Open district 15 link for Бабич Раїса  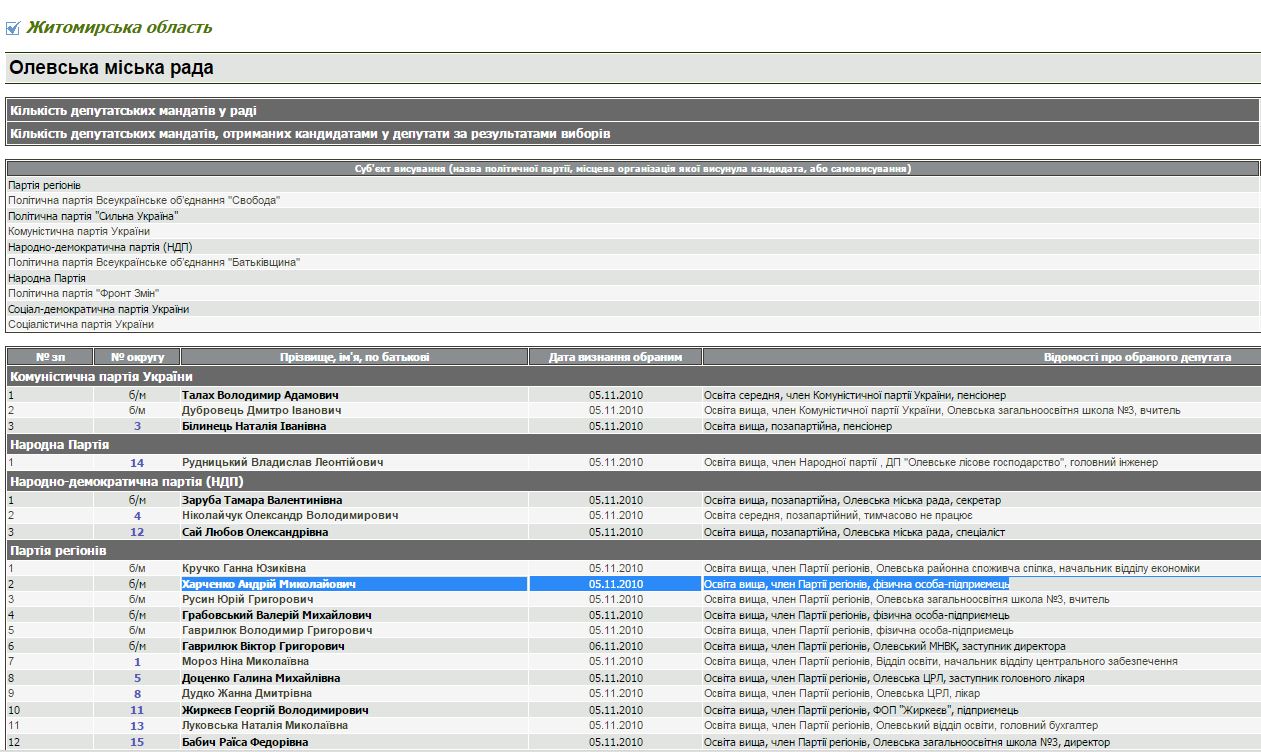coord(137,742)
